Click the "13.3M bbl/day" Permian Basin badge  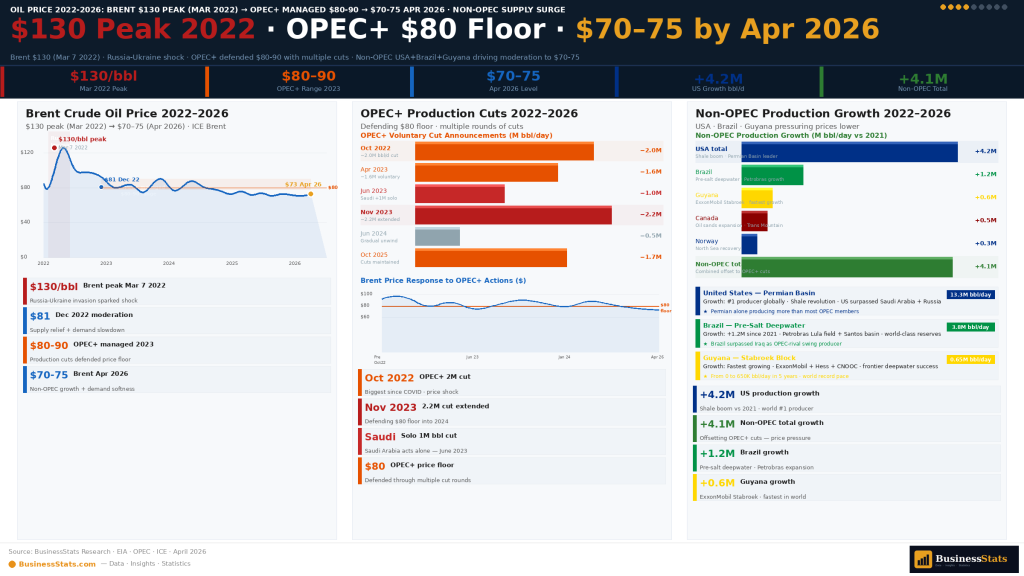[x=970, y=295]
